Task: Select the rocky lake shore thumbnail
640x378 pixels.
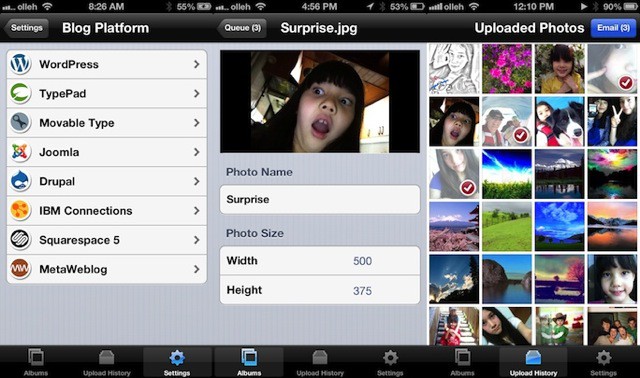Action: [507, 279]
